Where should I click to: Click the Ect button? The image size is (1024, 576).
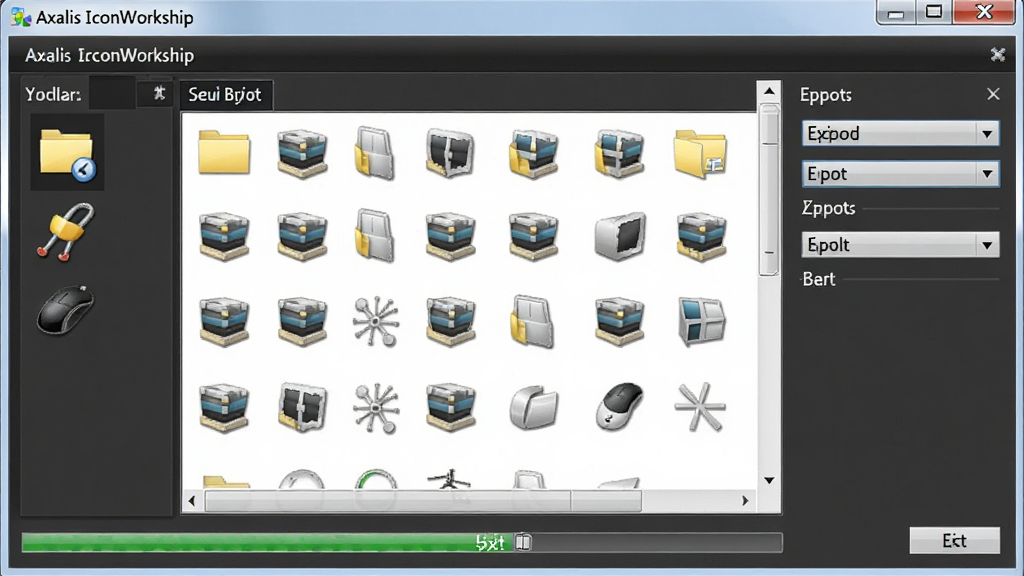[955, 541]
